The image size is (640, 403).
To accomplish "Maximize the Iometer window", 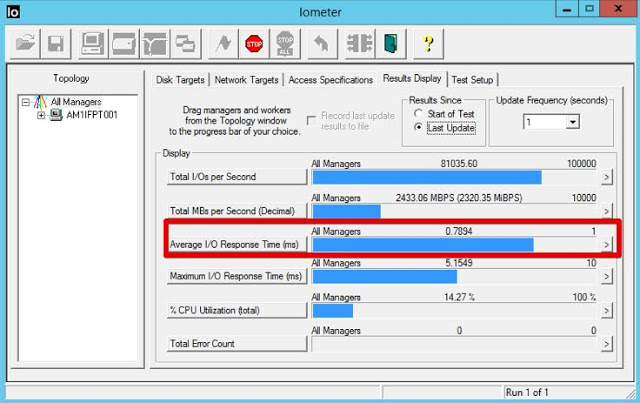I will [x=589, y=9].
